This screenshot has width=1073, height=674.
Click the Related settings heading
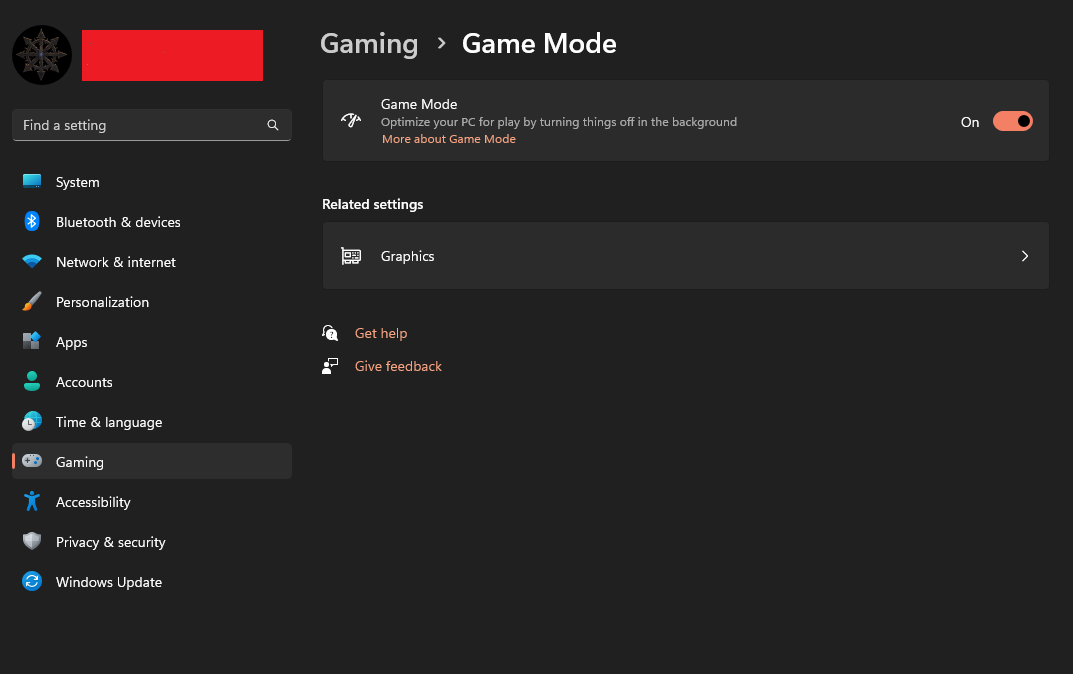(x=373, y=204)
